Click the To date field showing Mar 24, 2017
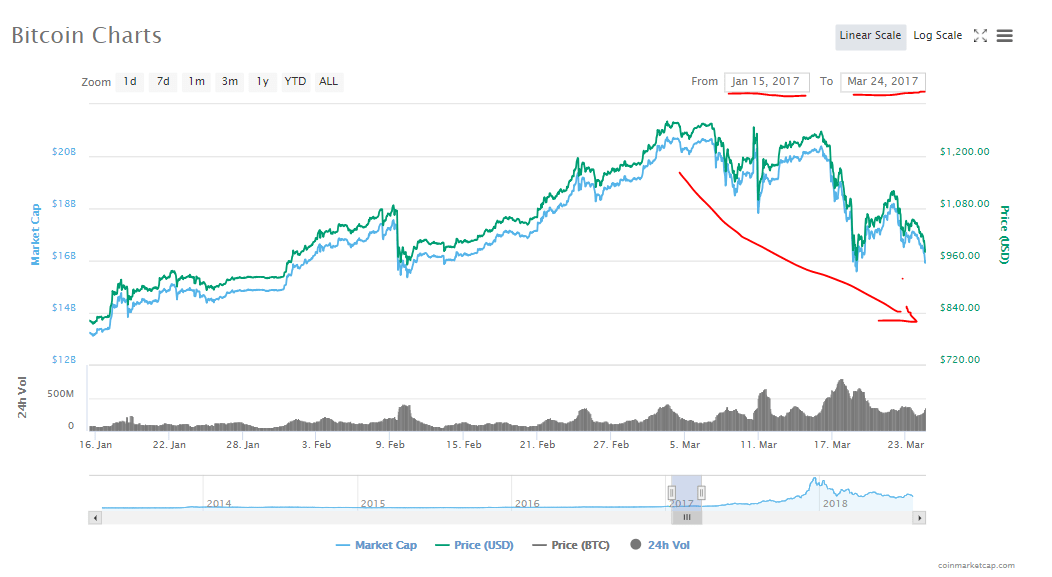Viewport: 1052px width, 577px height. click(x=883, y=82)
